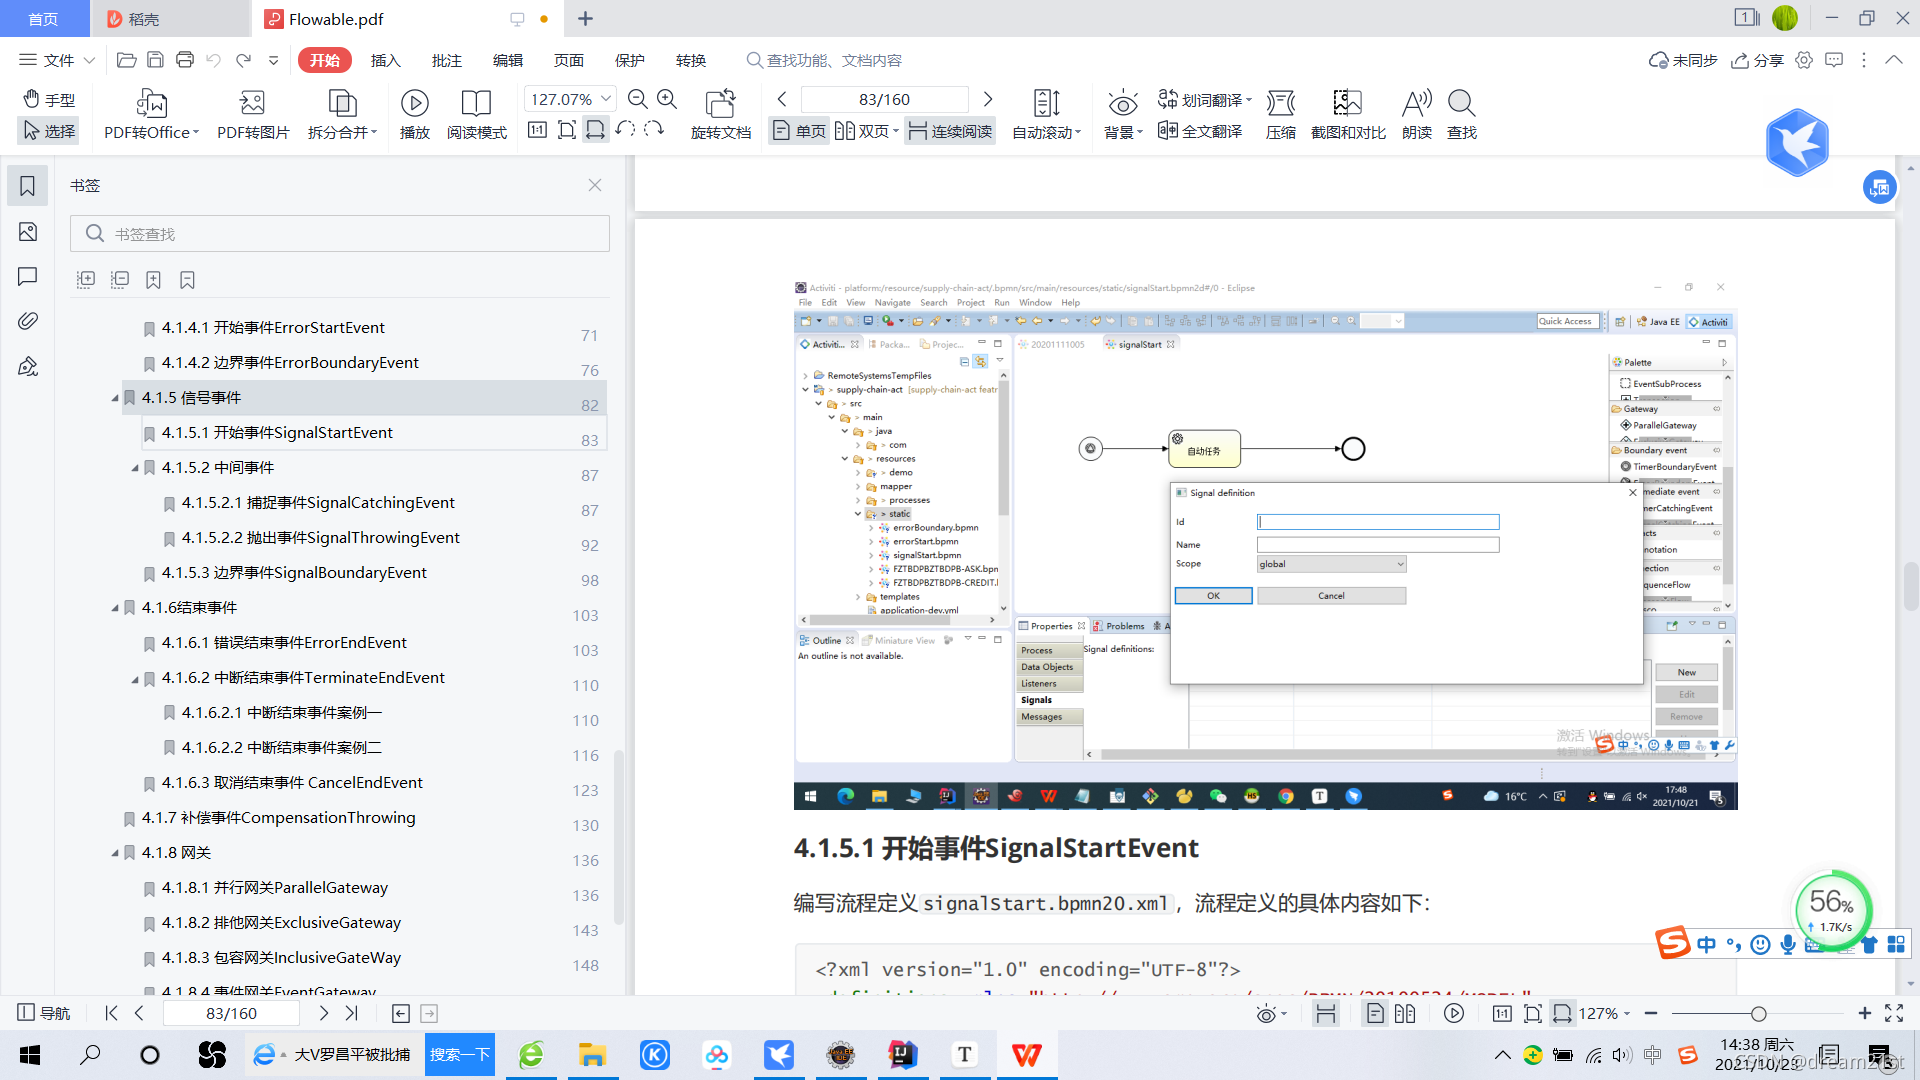Click the 旋转文档 rotate document icon

point(720,114)
